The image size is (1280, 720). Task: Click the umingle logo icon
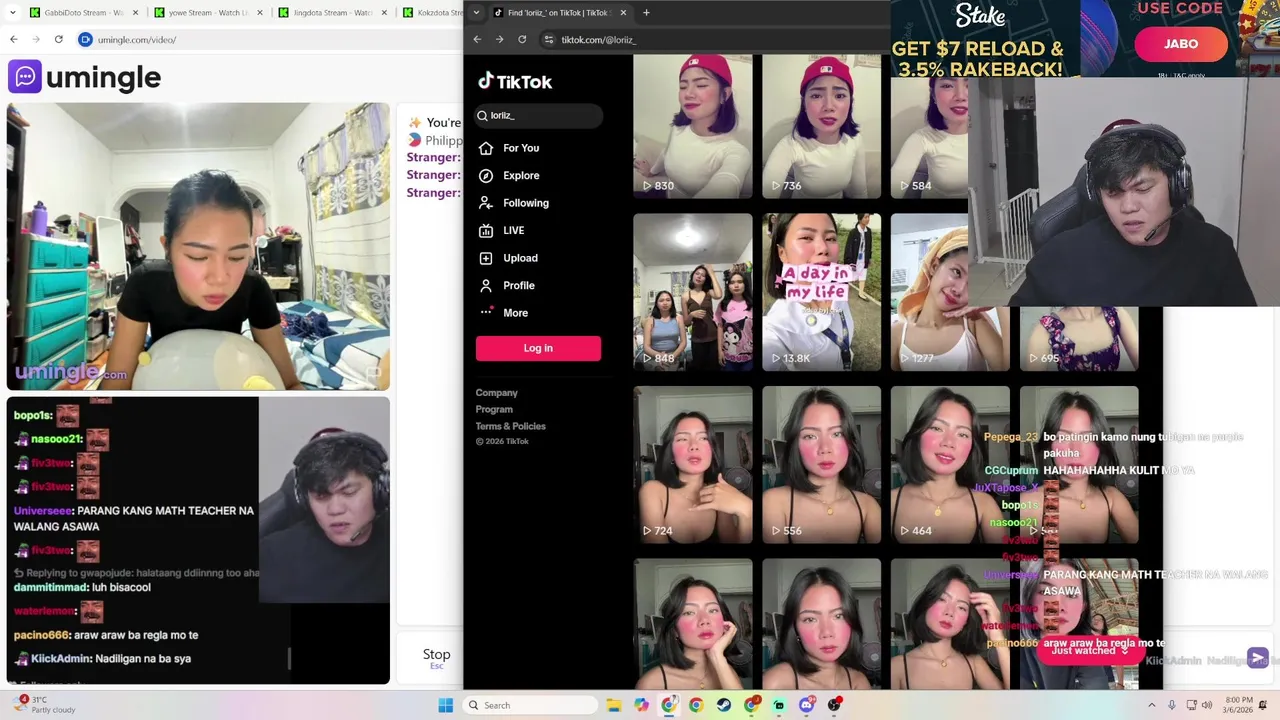pyautogui.click(x=25, y=77)
